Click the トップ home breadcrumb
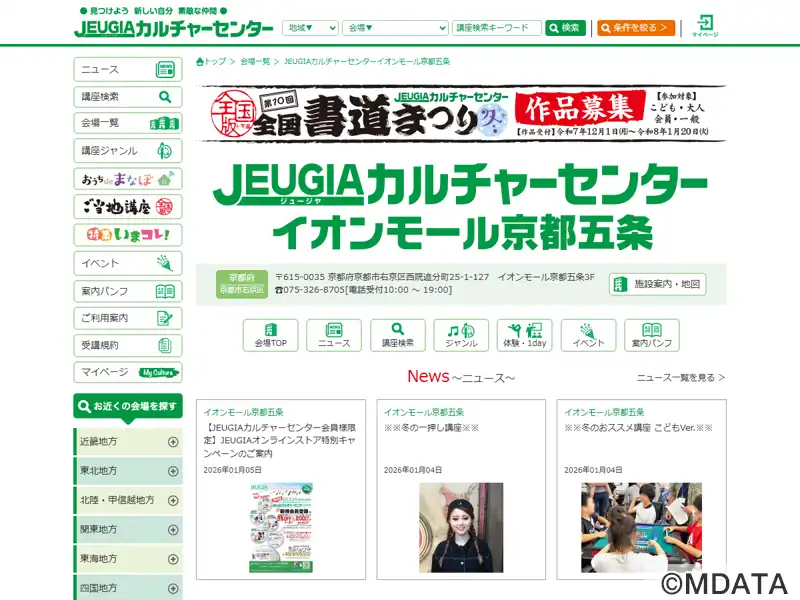 coord(211,61)
